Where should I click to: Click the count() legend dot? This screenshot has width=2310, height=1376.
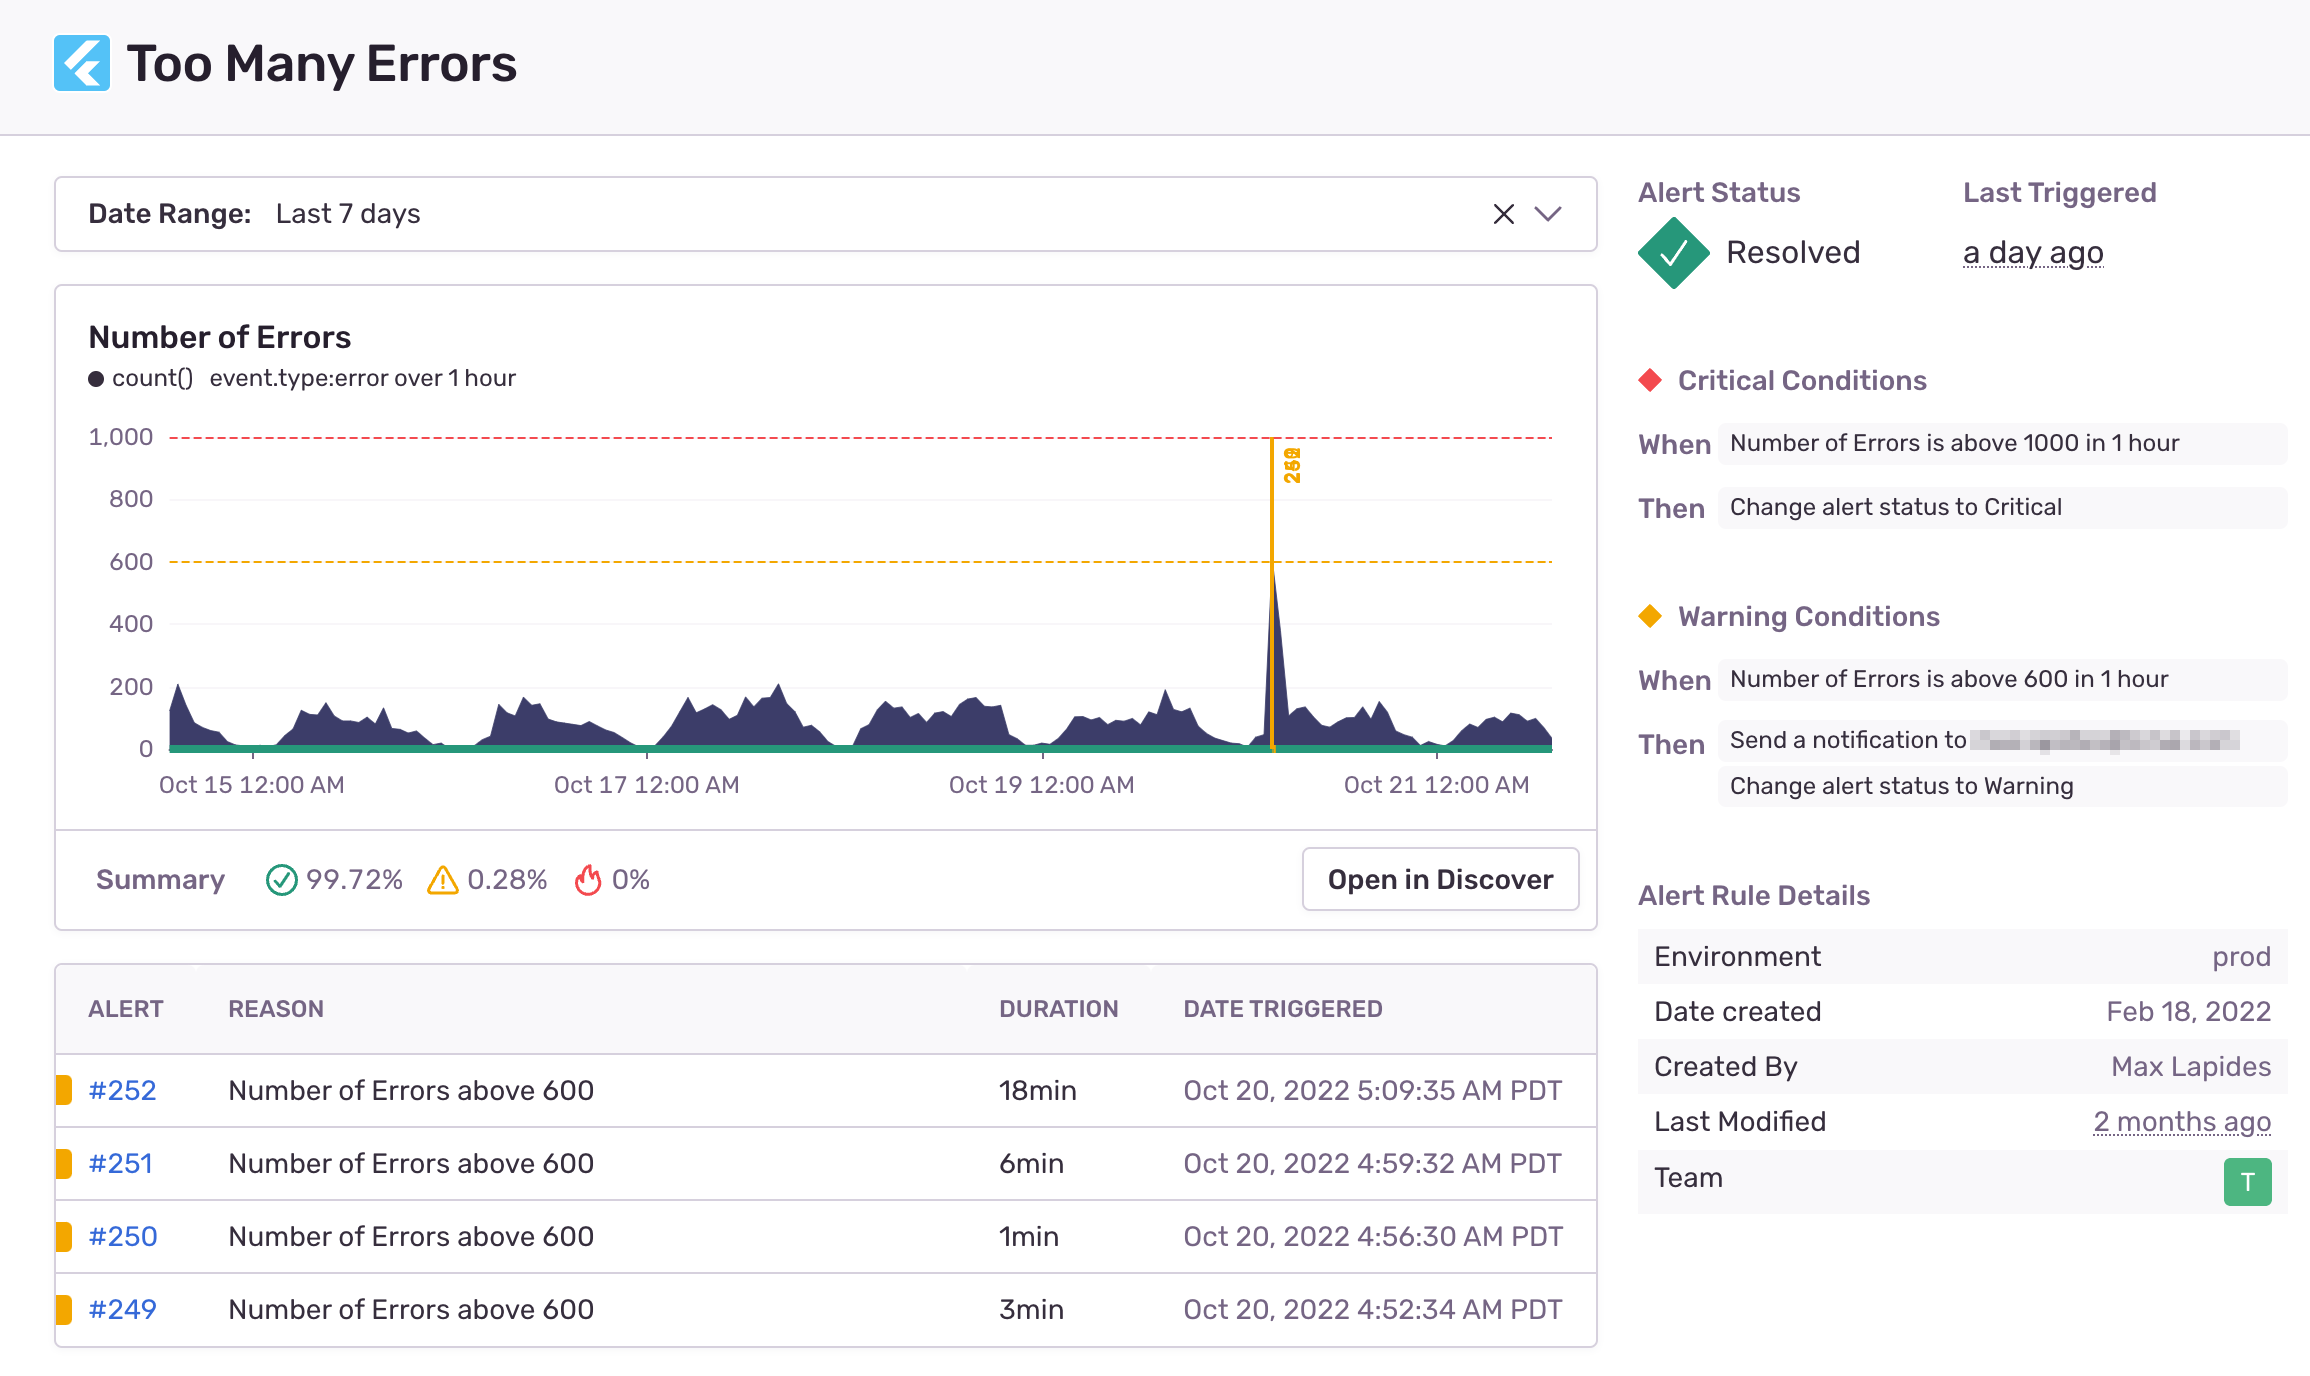click(96, 379)
